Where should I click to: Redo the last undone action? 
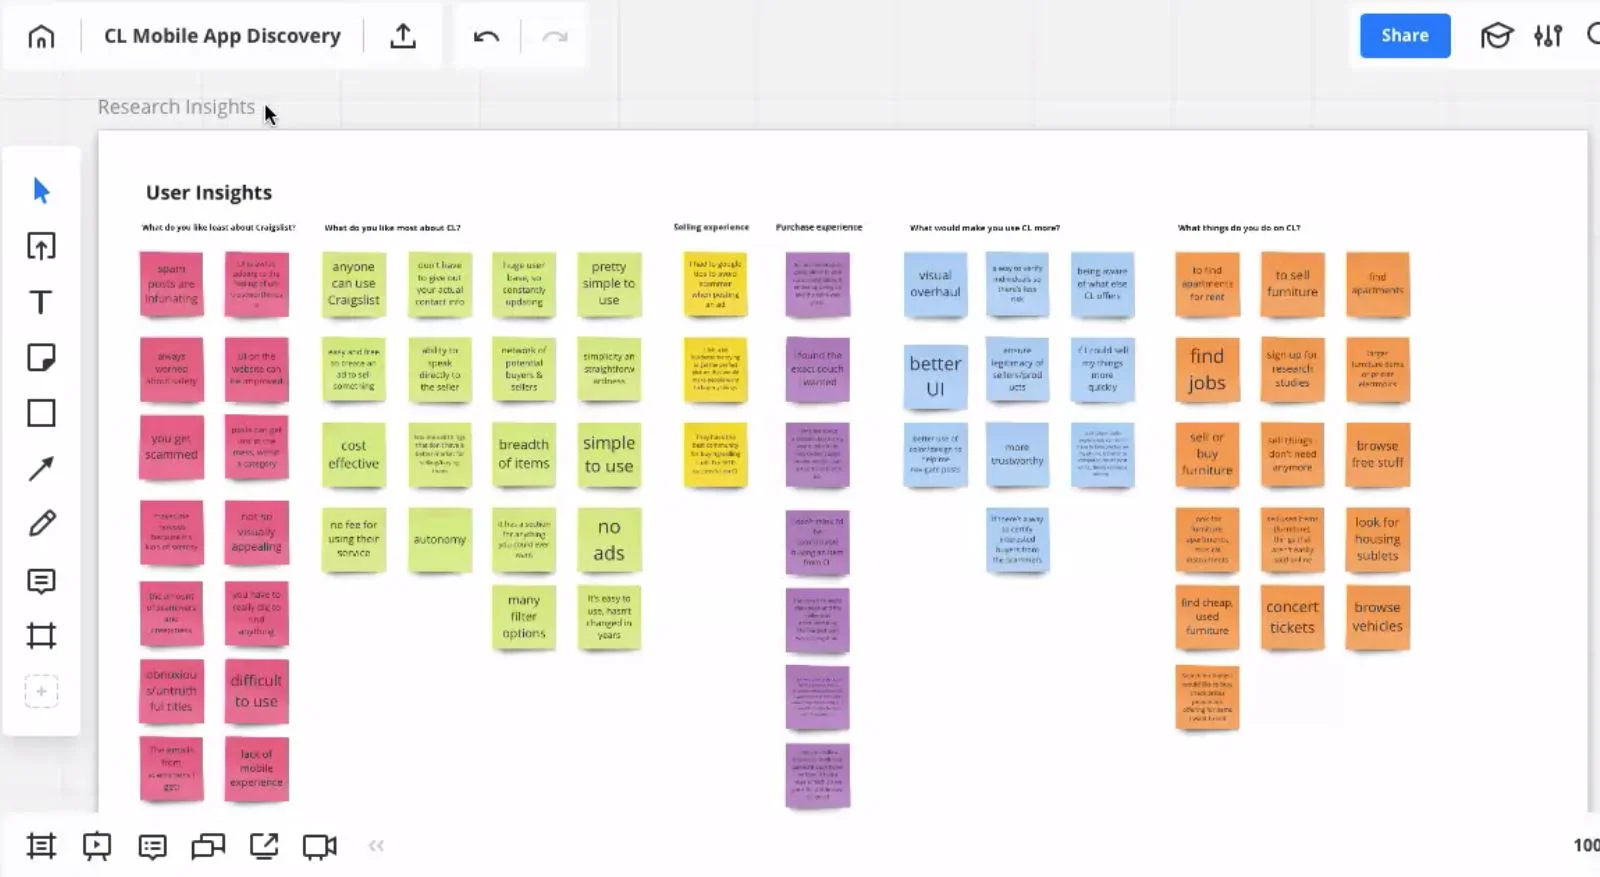pos(555,37)
